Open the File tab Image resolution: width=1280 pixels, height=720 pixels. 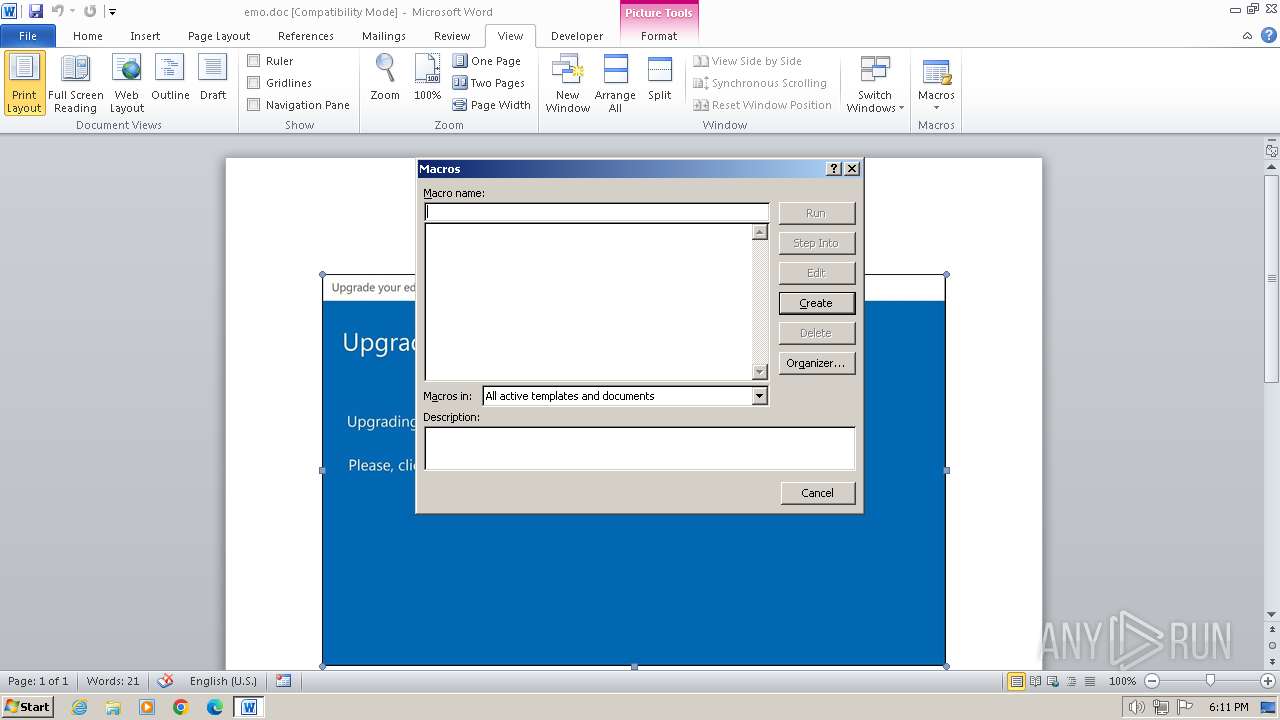pyautogui.click(x=28, y=36)
